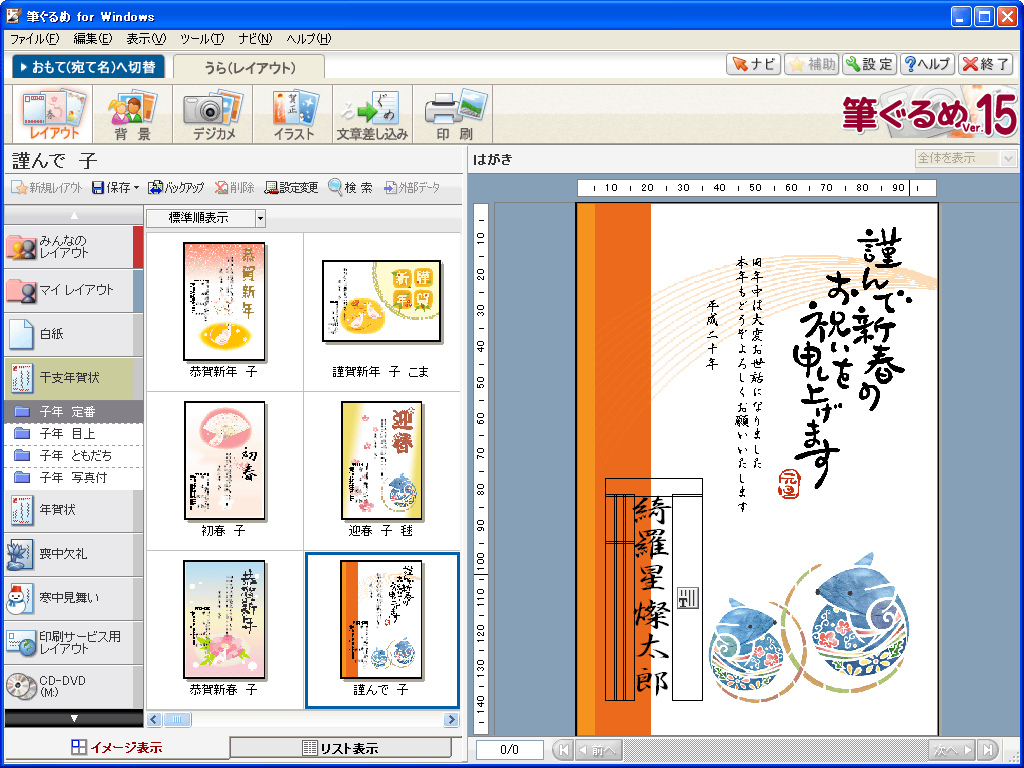Open the 文章差し込み text insert tool

(372, 115)
